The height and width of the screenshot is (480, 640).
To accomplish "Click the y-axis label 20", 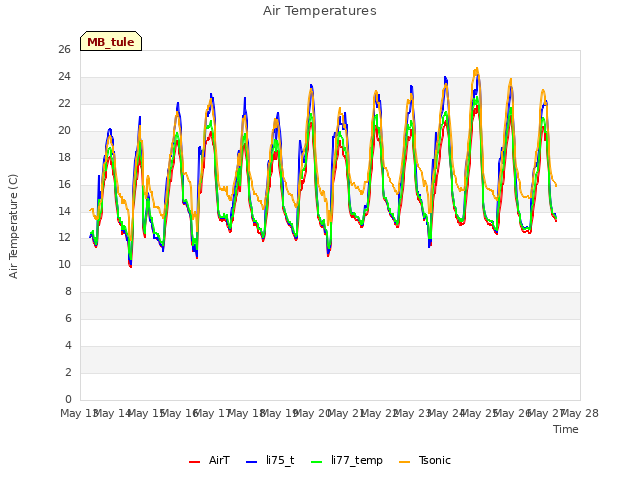I will [64, 130].
